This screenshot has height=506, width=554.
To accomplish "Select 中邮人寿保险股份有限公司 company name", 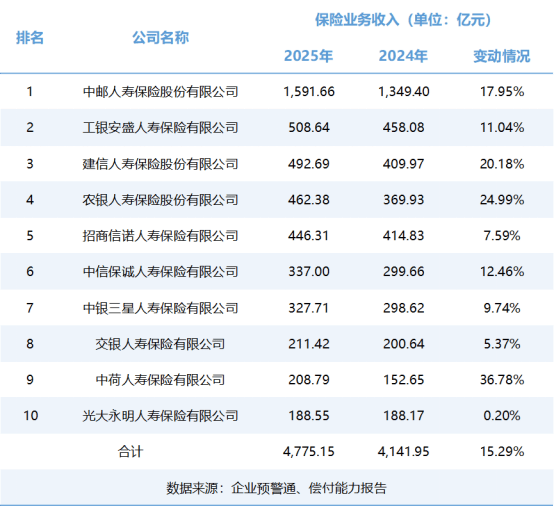I will point(160,92).
